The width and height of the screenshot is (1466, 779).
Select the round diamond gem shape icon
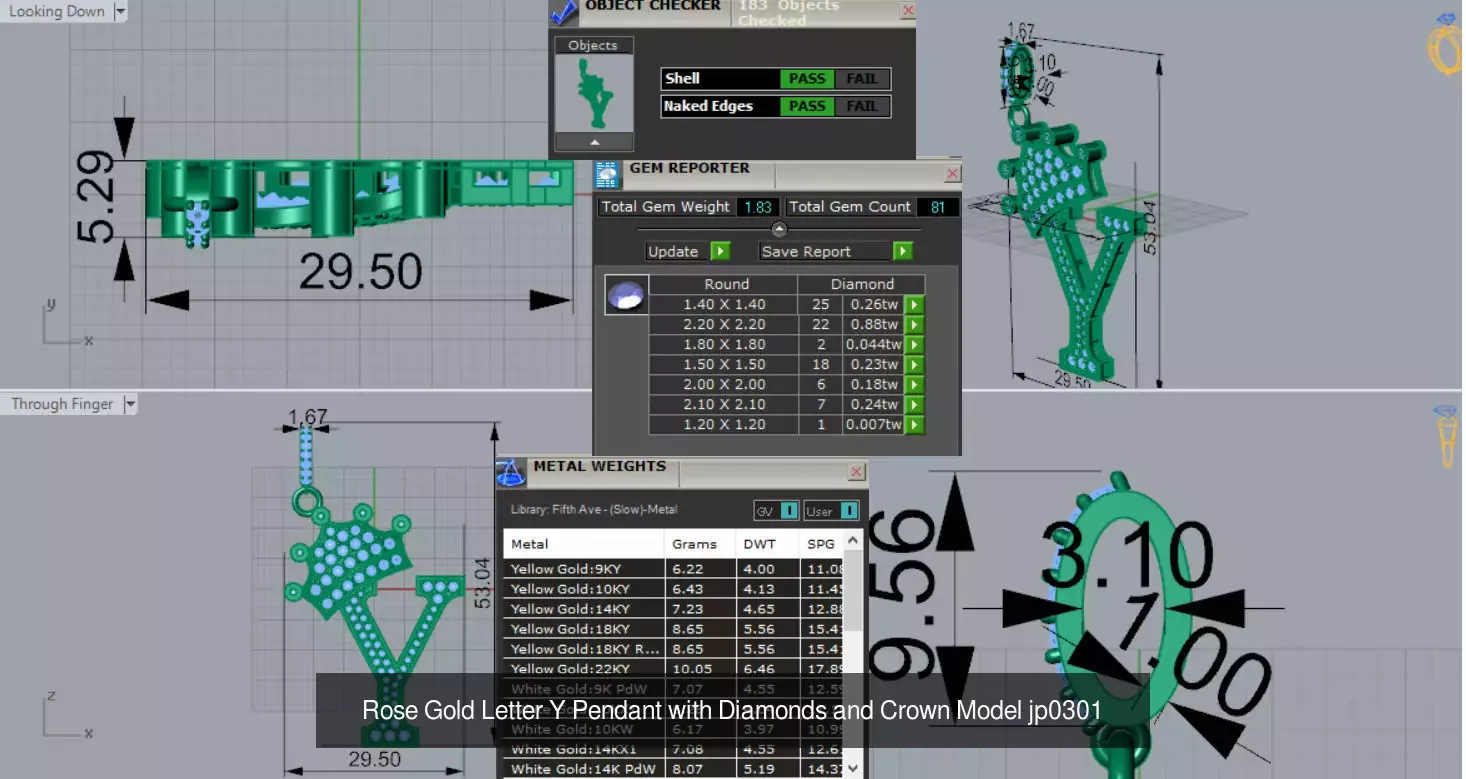click(x=626, y=297)
